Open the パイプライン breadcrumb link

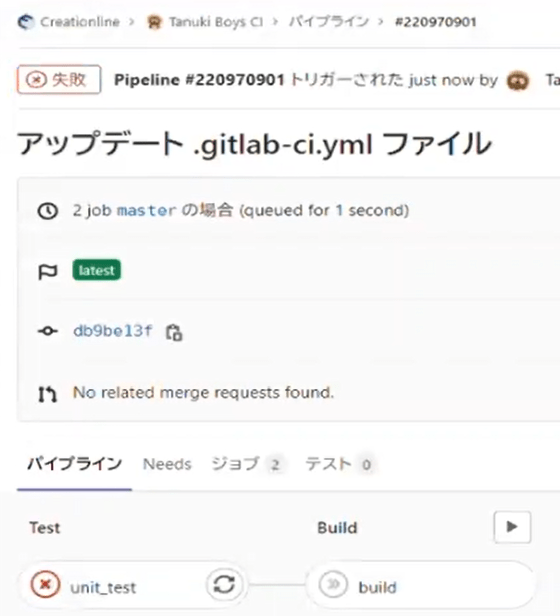pos(329,22)
